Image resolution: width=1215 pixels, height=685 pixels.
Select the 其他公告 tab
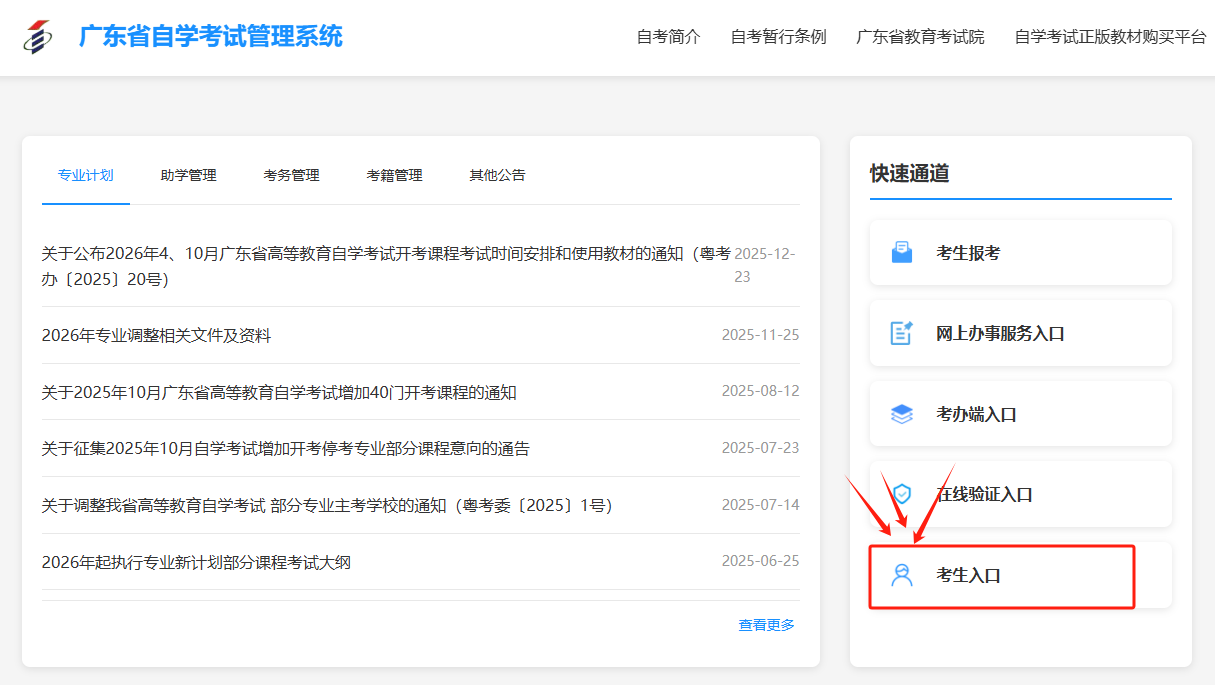(497, 175)
